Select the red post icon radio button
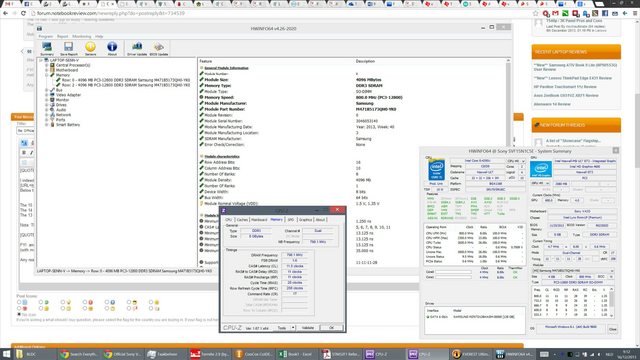 pos(85,302)
